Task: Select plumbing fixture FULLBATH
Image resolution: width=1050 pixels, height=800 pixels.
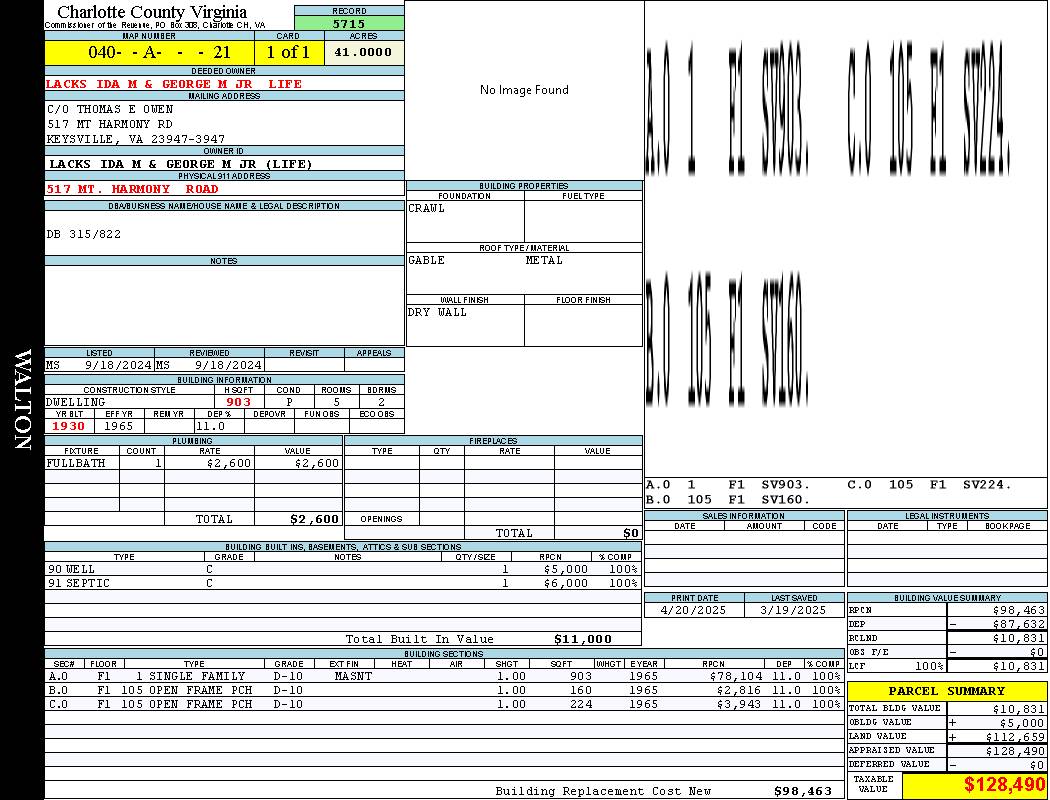Action: point(76,463)
